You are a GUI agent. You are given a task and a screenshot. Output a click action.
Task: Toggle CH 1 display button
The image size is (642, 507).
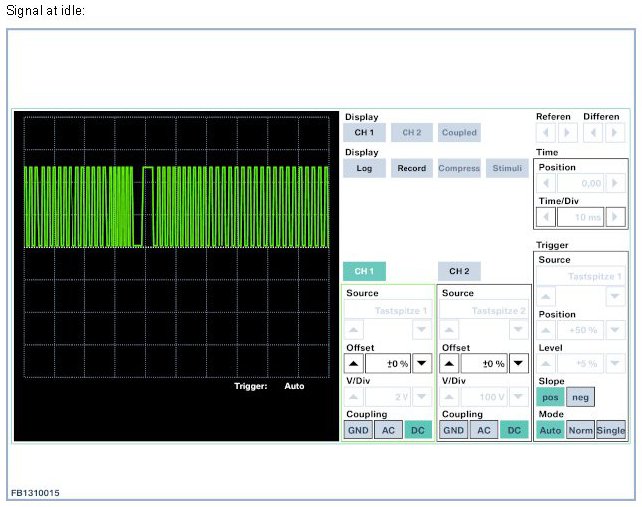pyautogui.click(x=364, y=132)
